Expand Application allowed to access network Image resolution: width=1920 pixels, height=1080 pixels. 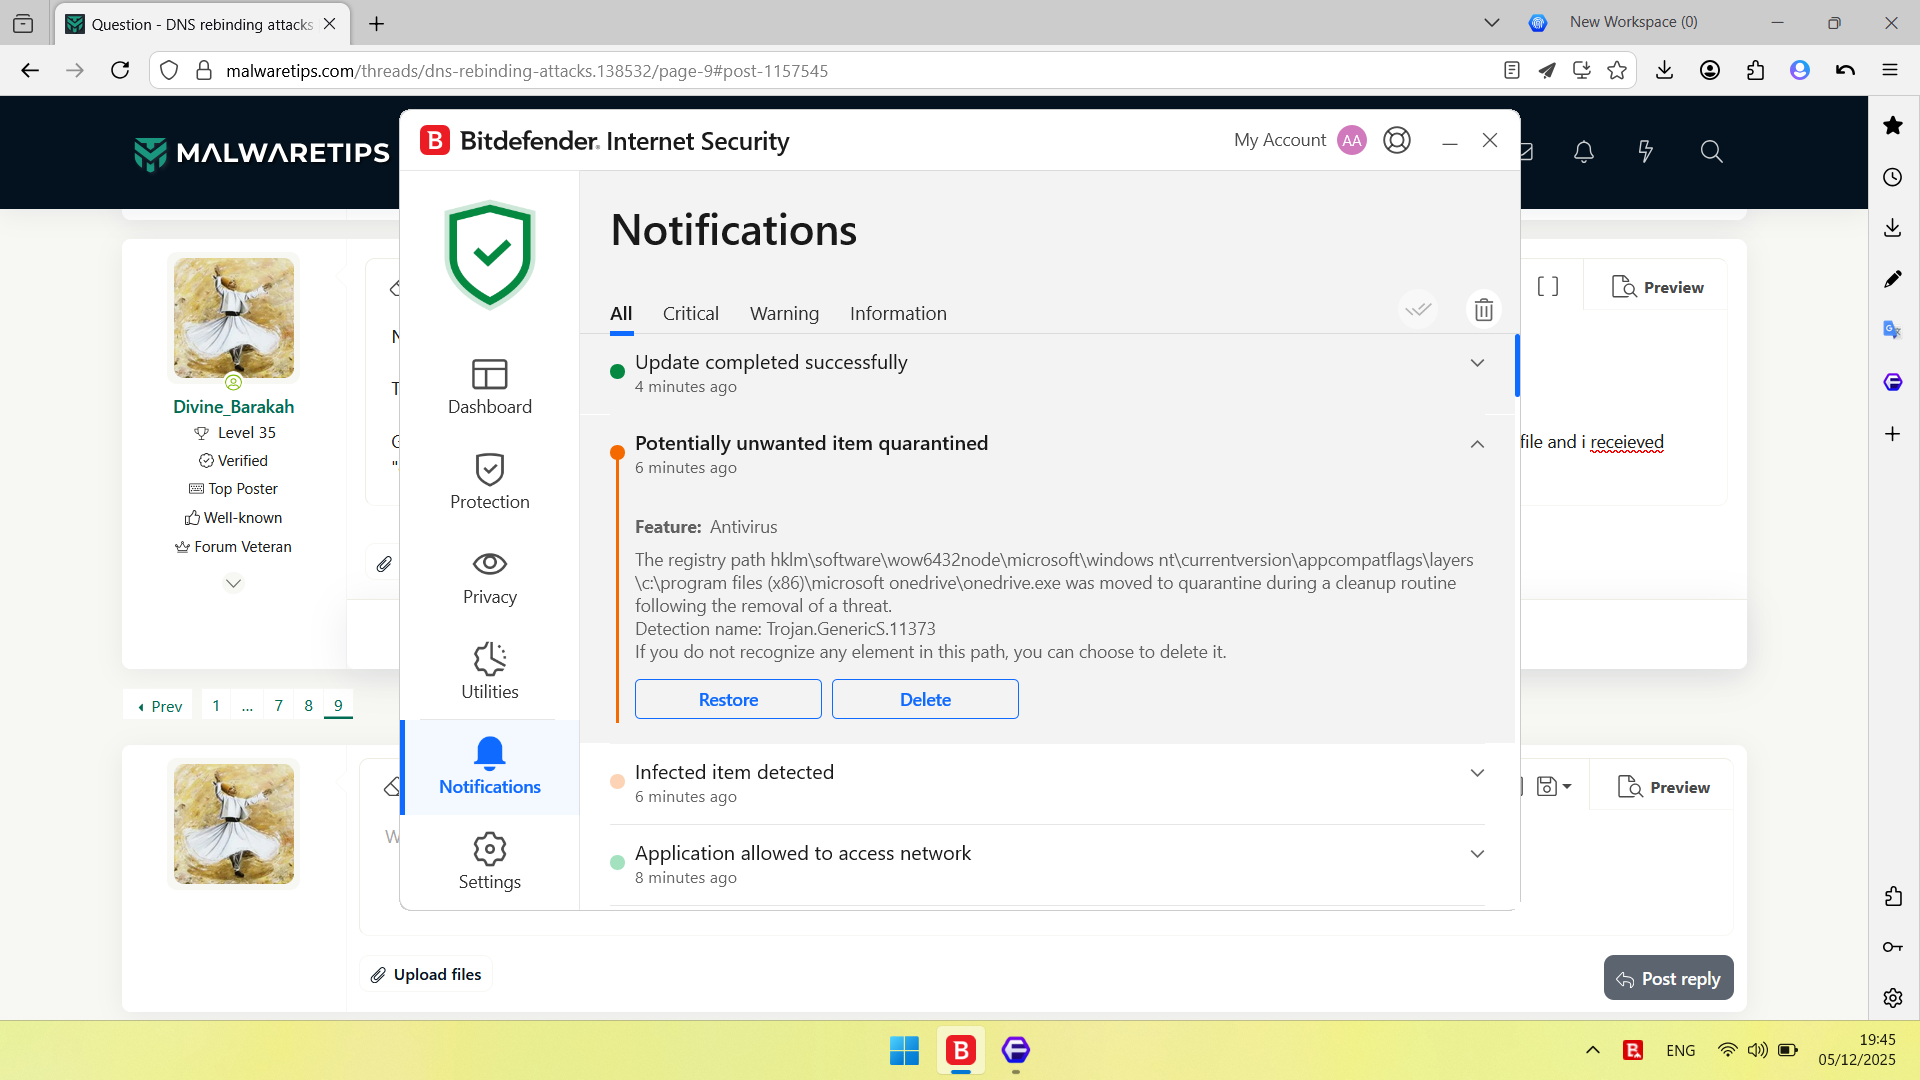tap(1477, 854)
